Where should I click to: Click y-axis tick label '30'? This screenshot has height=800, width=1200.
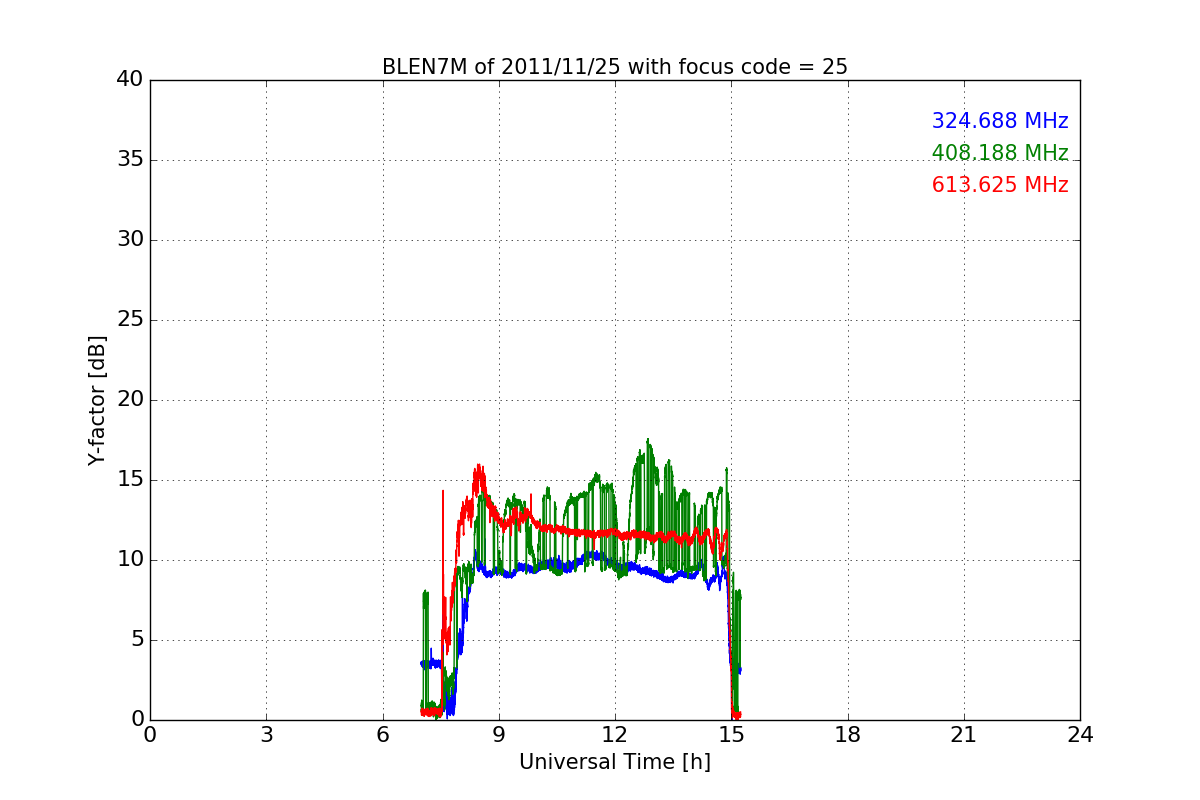pyautogui.click(x=130, y=240)
